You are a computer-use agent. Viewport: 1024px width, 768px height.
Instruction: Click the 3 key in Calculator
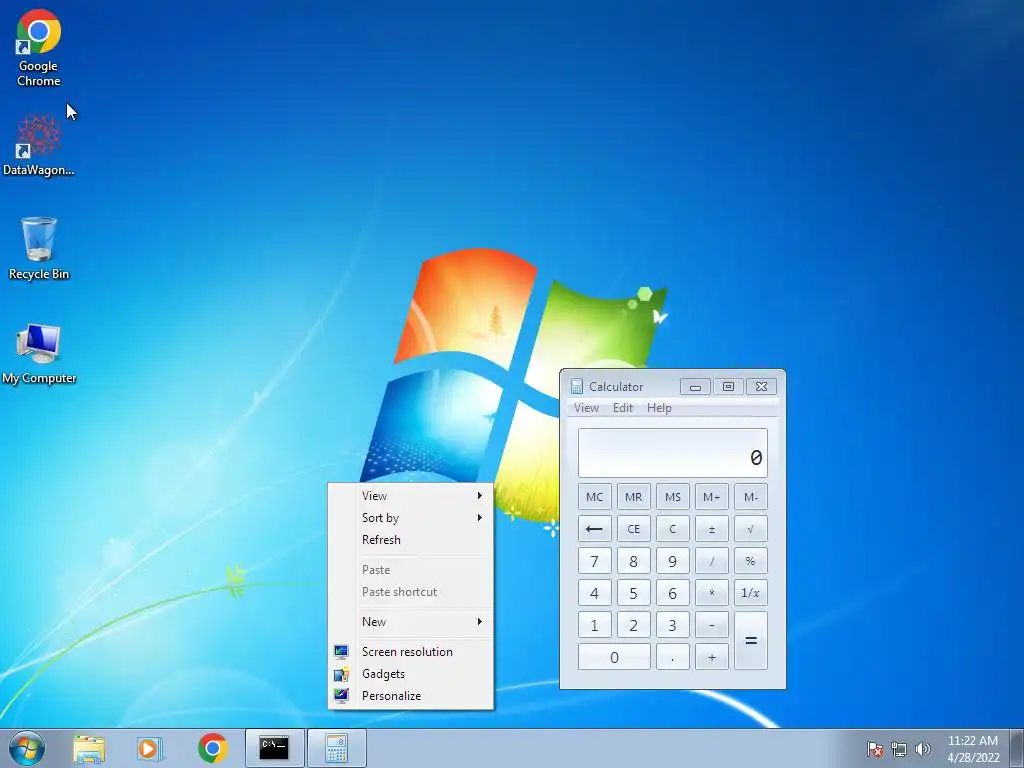(673, 625)
